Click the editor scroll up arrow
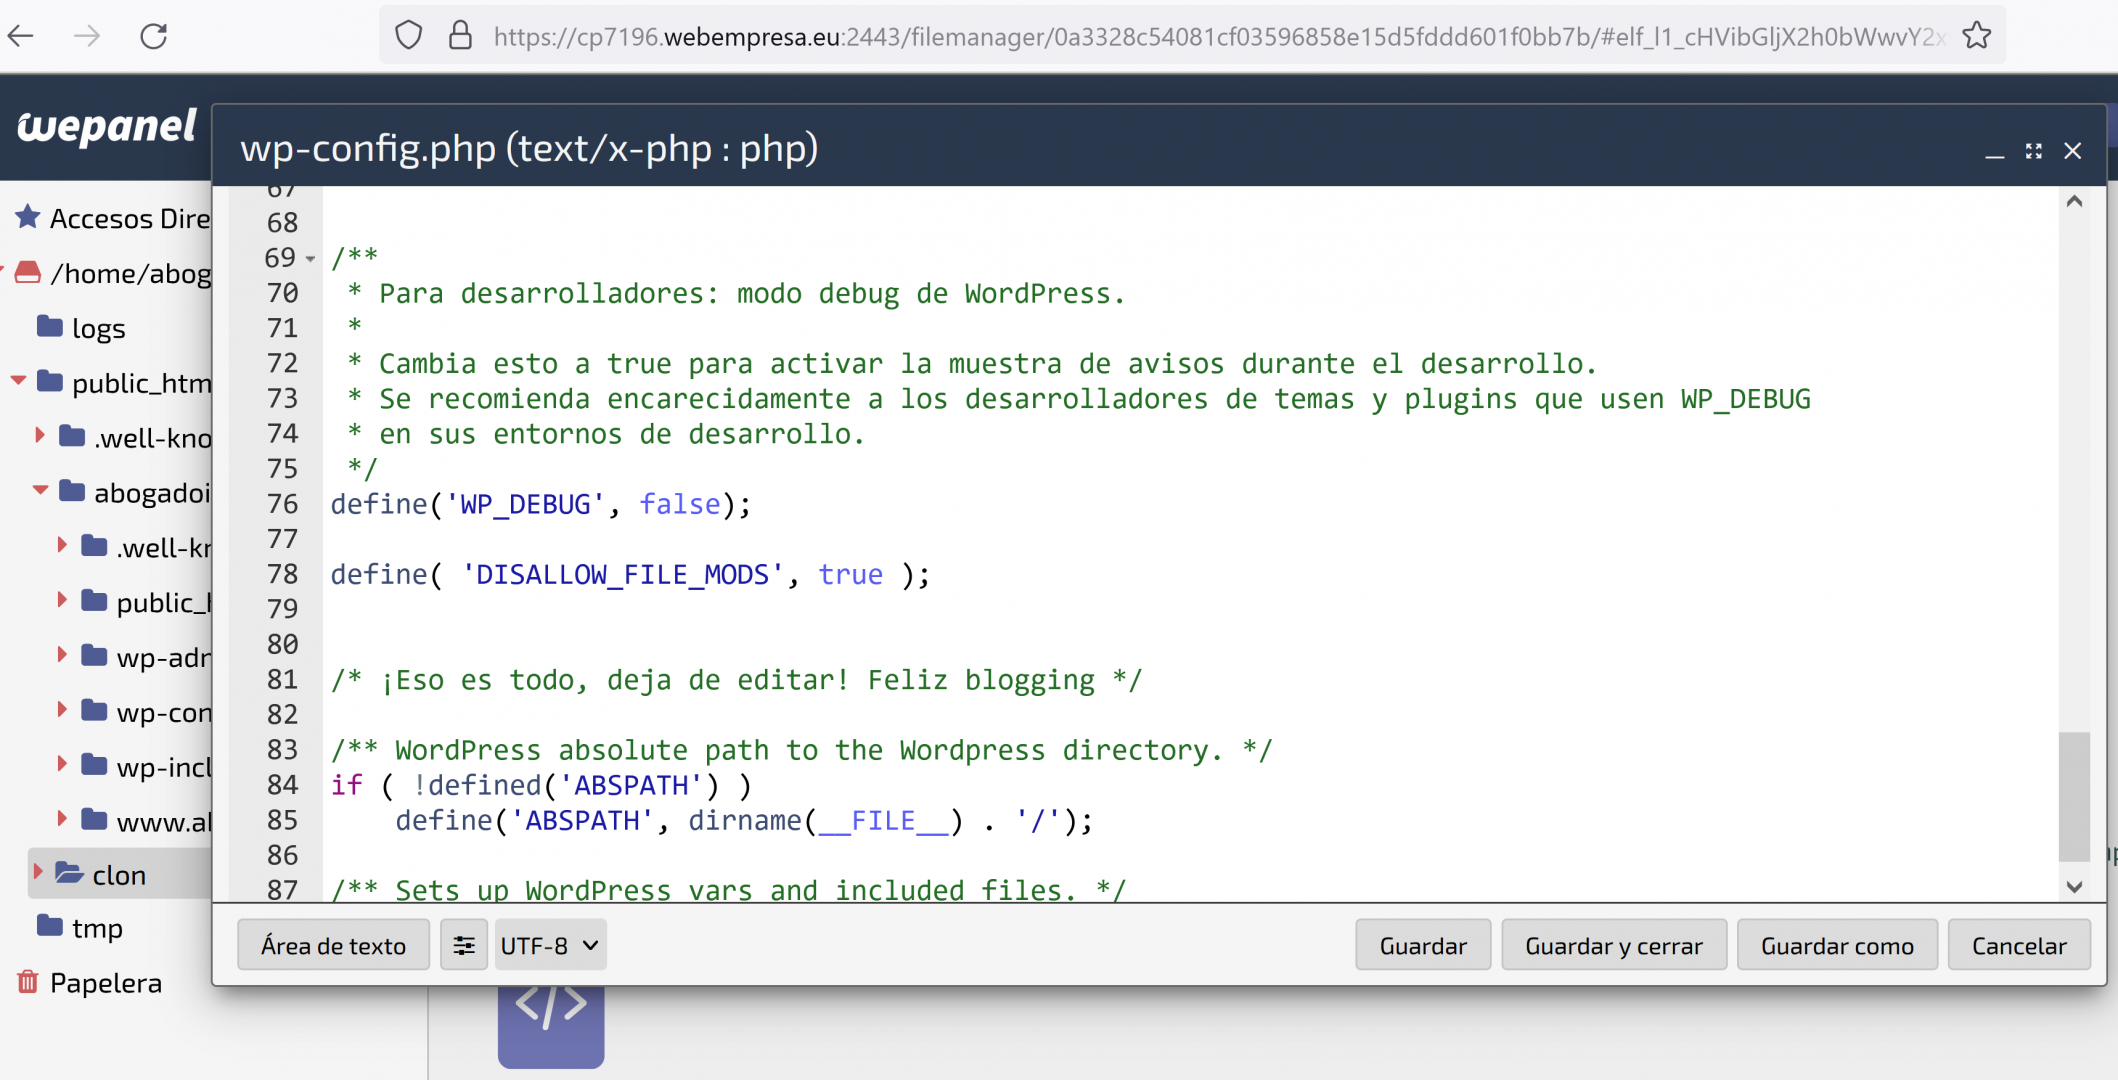This screenshot has height=1080, width=2118. pyautogui.click(x=2074, y=202)
